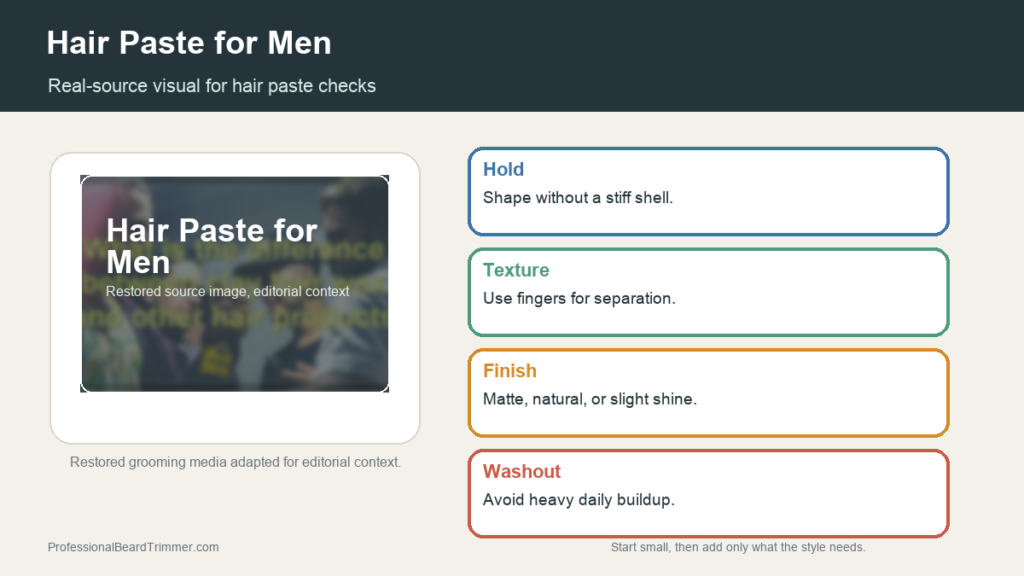Viewport: 1024px width, 576px height.
Task: Select the green-bordered Texture card
Action: coord(709,292)
